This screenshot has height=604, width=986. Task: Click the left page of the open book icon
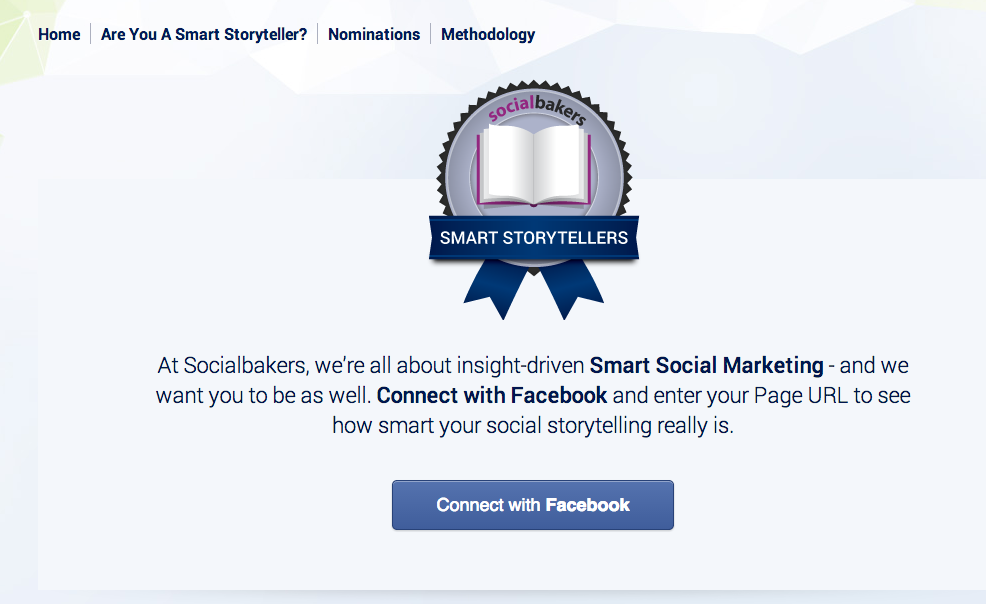tap(508, 162)
